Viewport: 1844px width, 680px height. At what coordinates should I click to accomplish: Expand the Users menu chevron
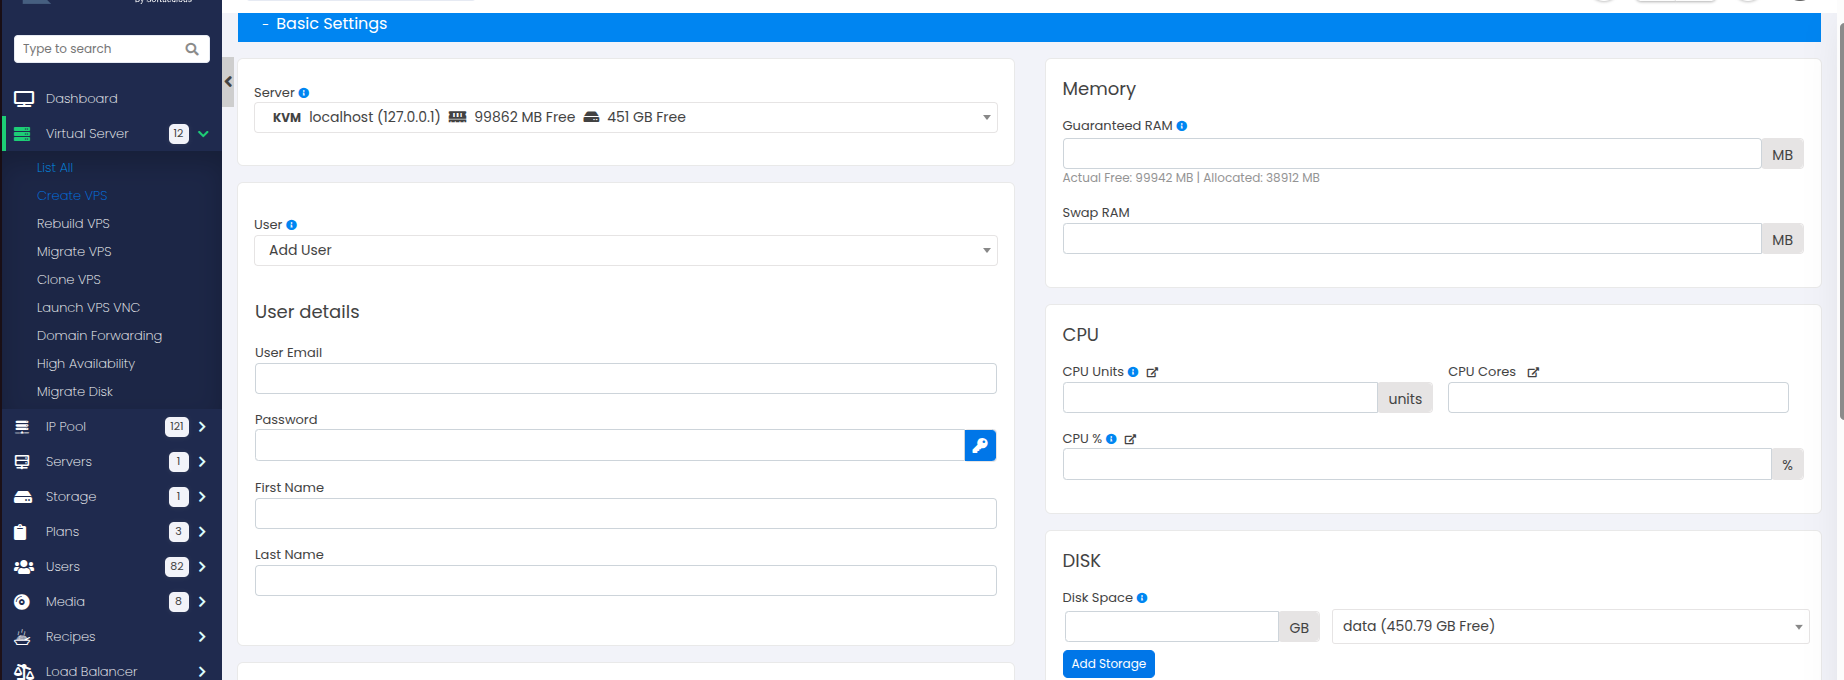pos(202,567)
